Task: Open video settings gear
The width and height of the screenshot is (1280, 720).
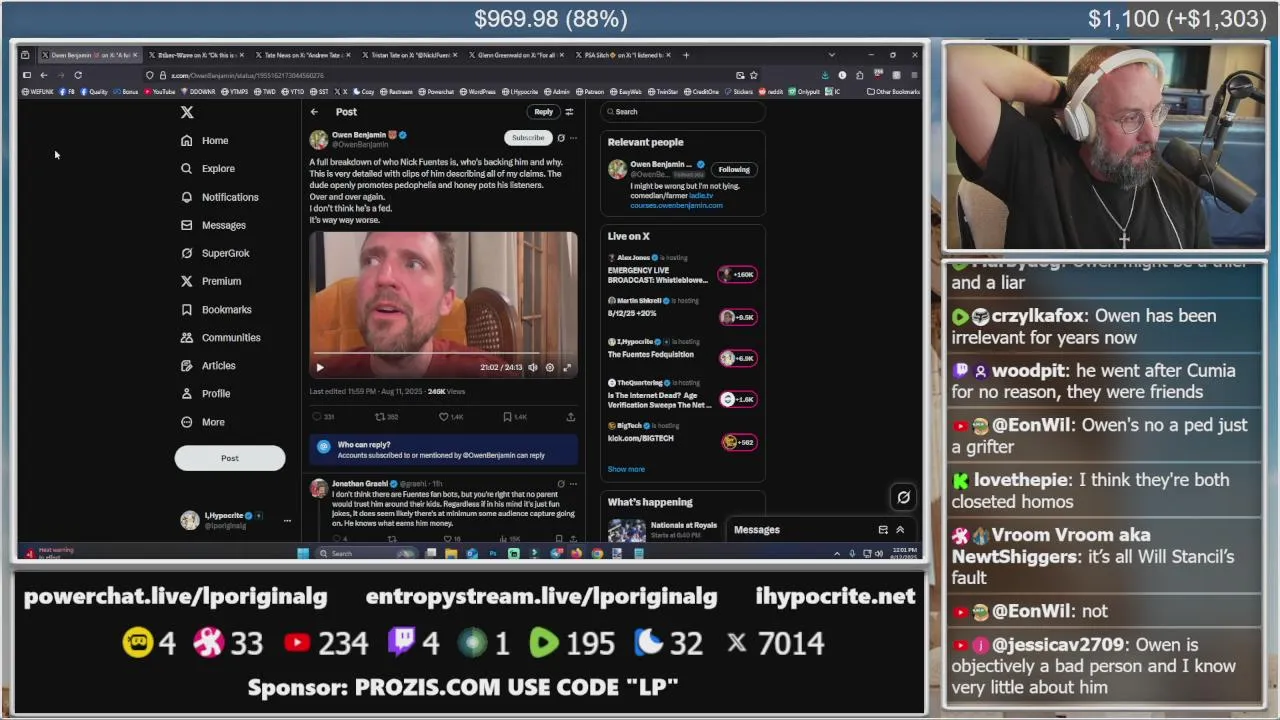Action: pos(549,367)
